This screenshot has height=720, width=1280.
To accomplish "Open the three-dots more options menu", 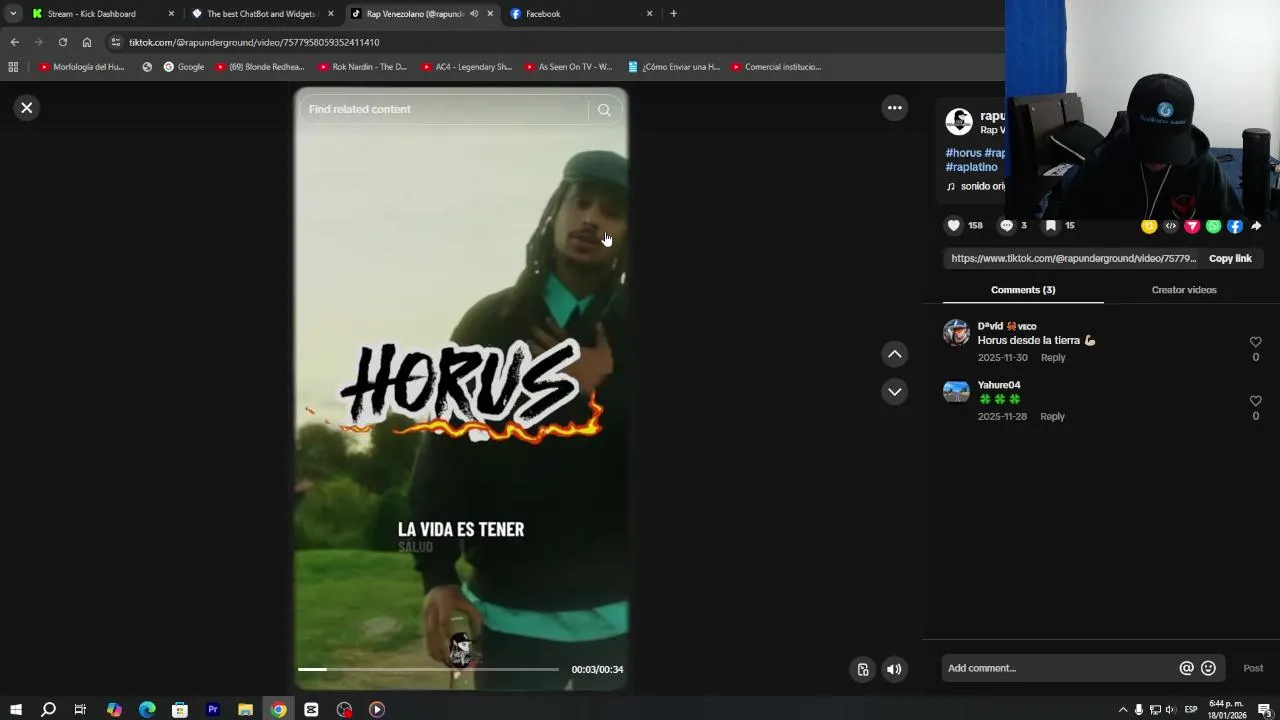I will click(x=895, y=108).
